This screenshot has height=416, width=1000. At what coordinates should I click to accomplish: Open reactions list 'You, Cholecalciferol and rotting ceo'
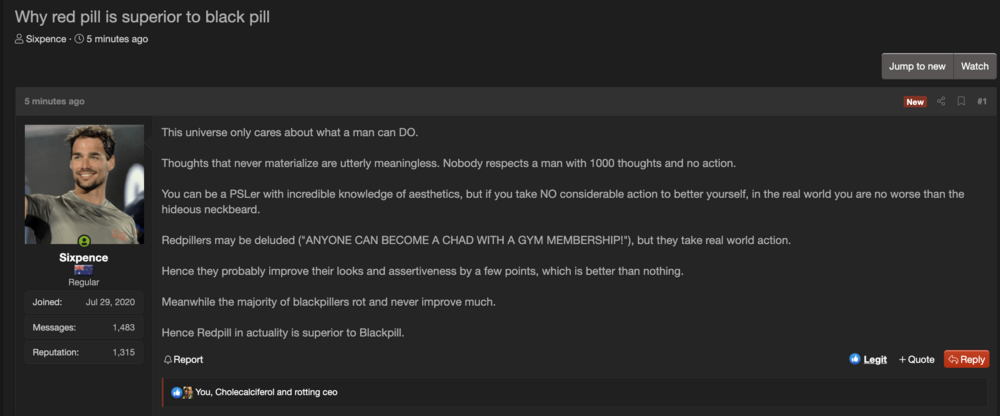tap(266, 392)
